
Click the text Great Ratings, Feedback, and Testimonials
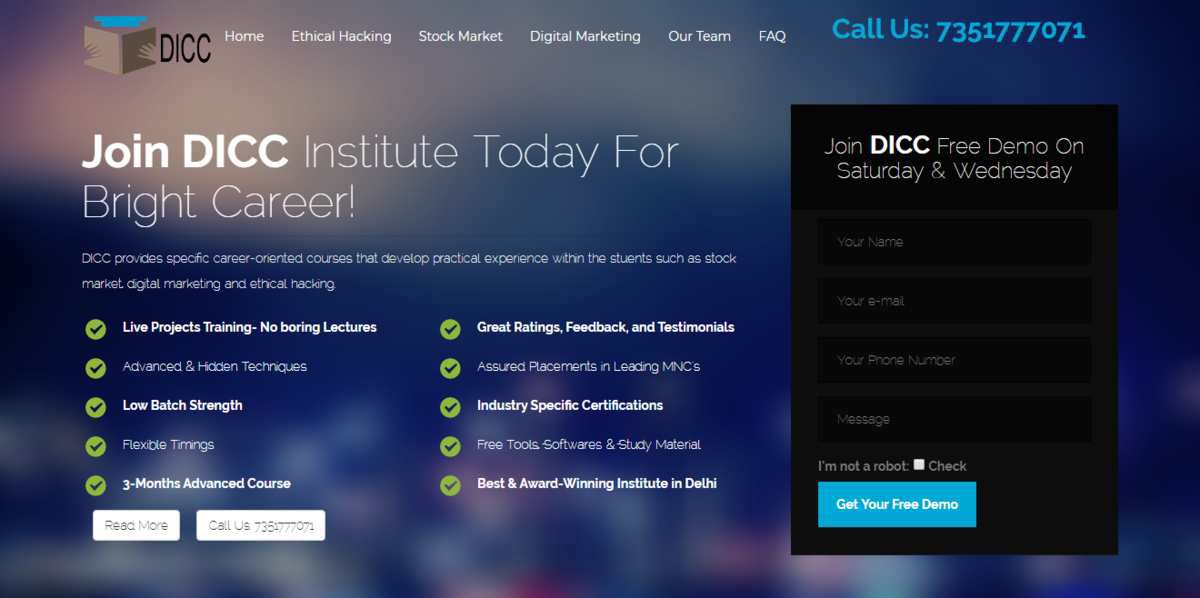click(606, 327)
